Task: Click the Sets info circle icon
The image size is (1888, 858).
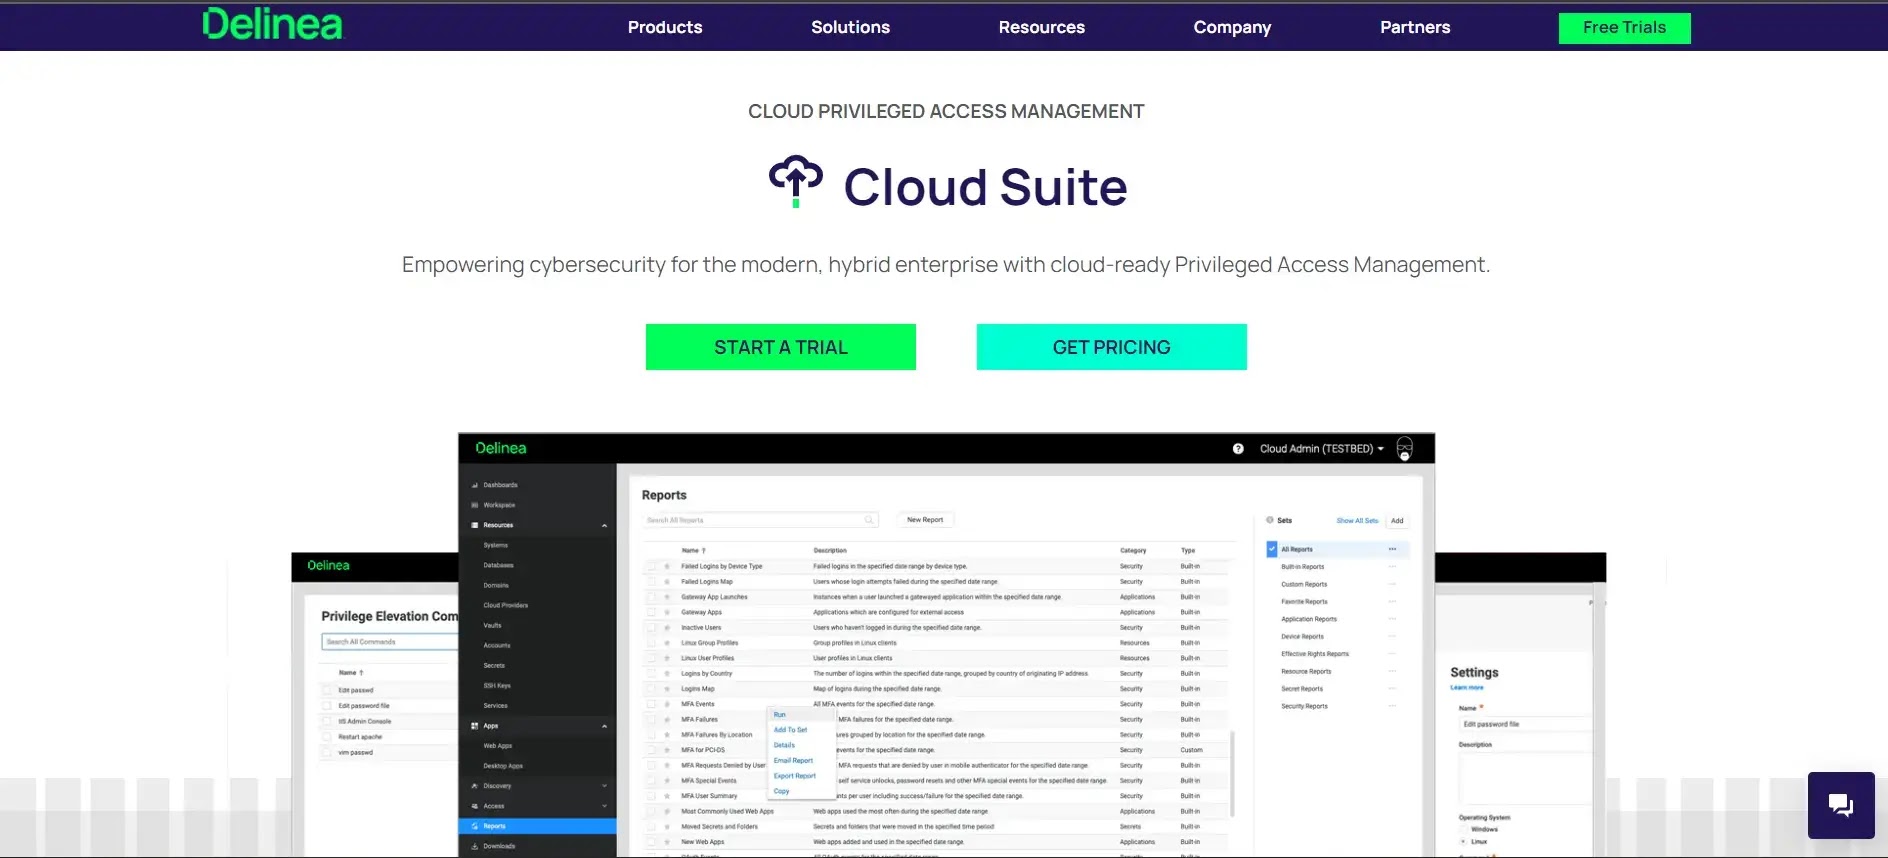Action: click(x=1270, y=520)
